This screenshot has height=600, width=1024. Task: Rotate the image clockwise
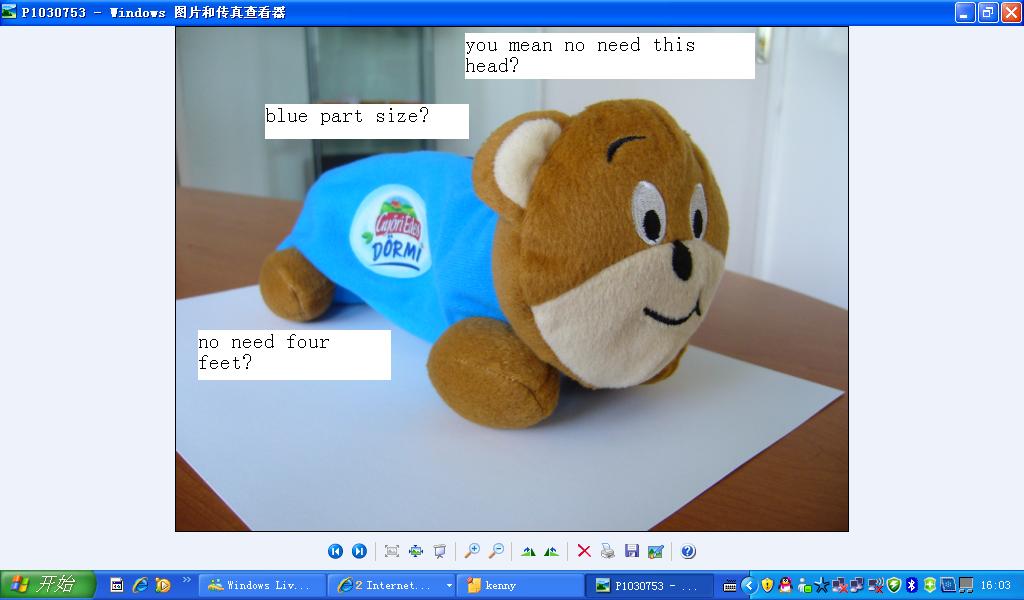(x=528, y=551)
